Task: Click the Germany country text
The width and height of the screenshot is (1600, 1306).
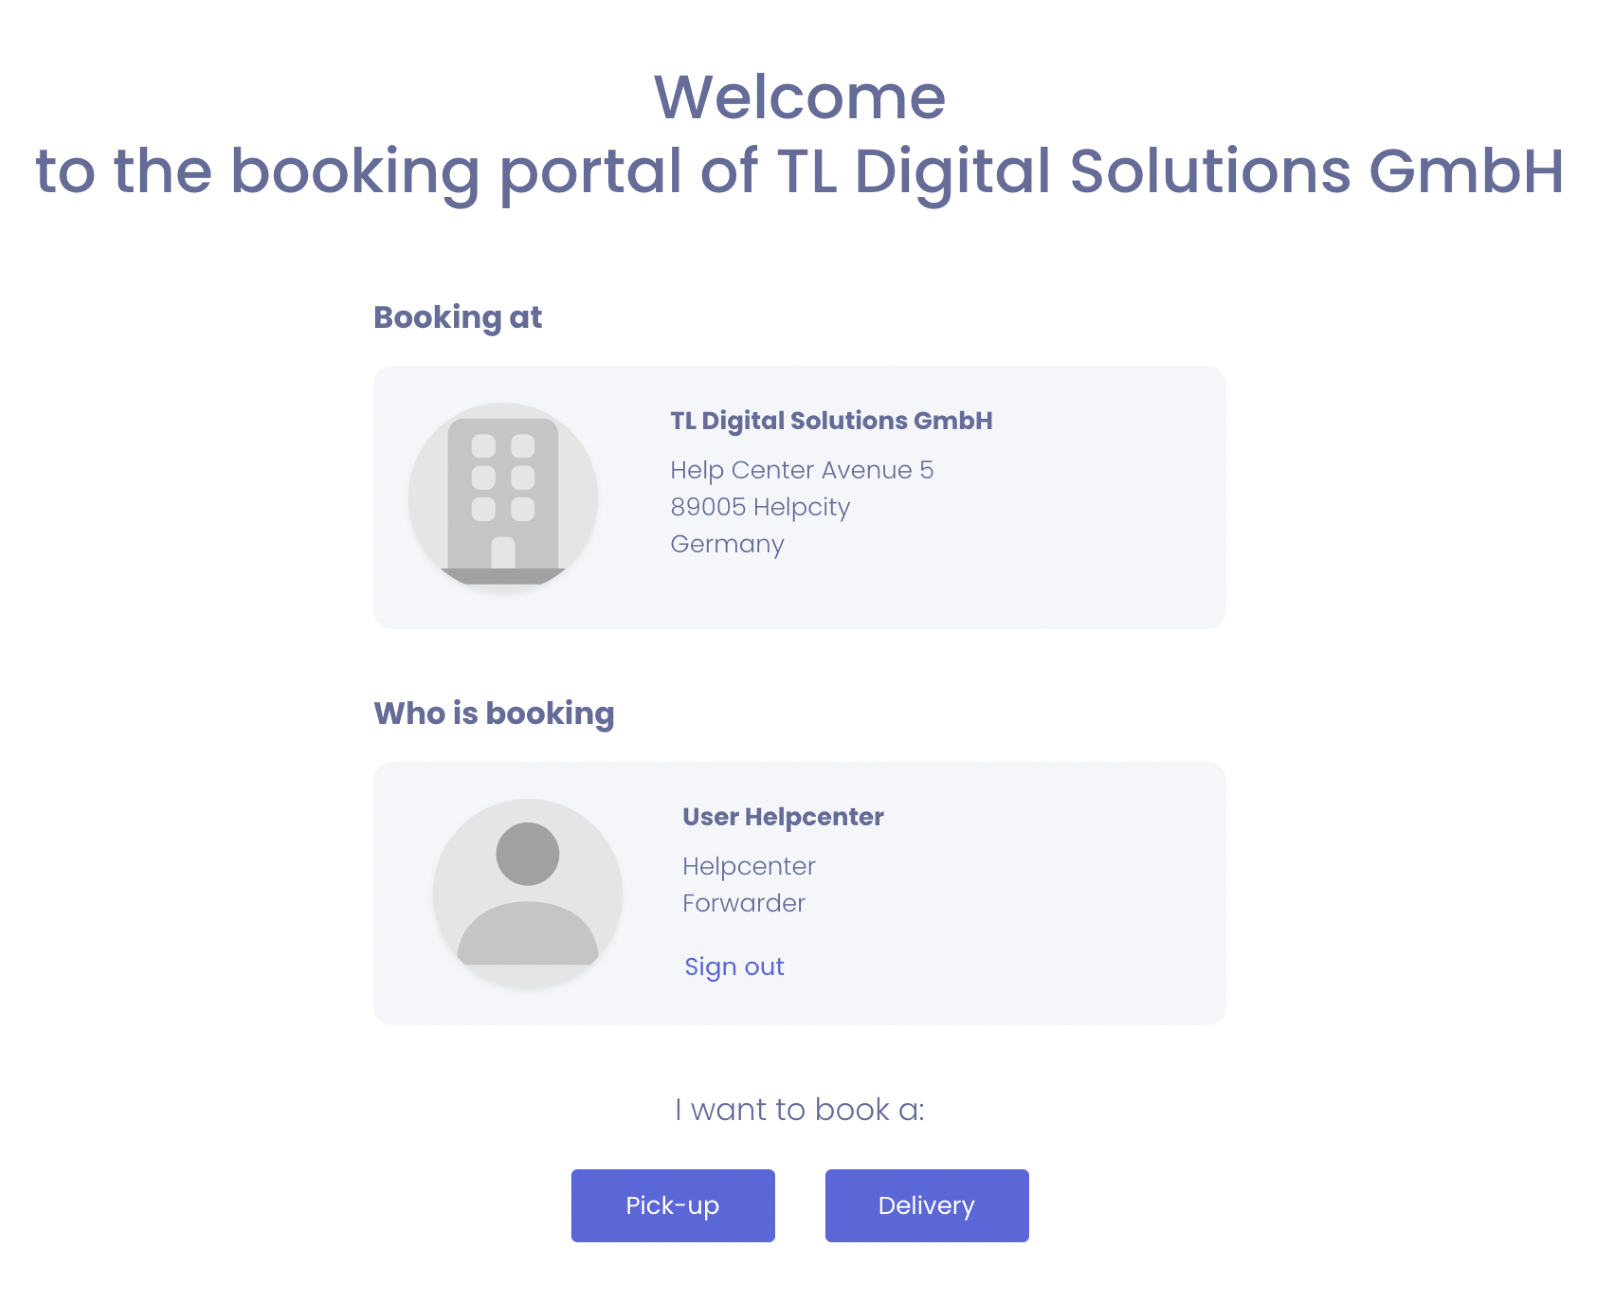Action: (727, 544)
